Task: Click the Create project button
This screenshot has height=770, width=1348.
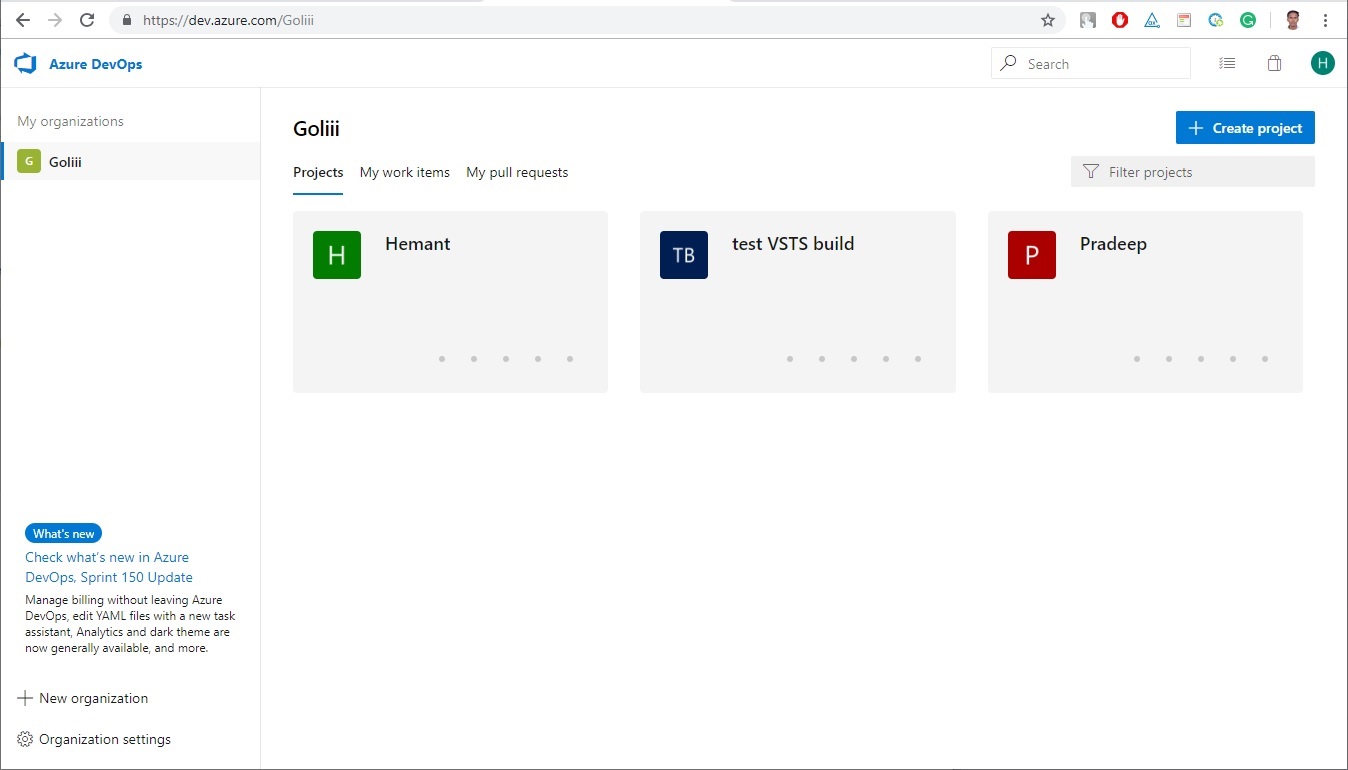Action: click(1245, 128)
